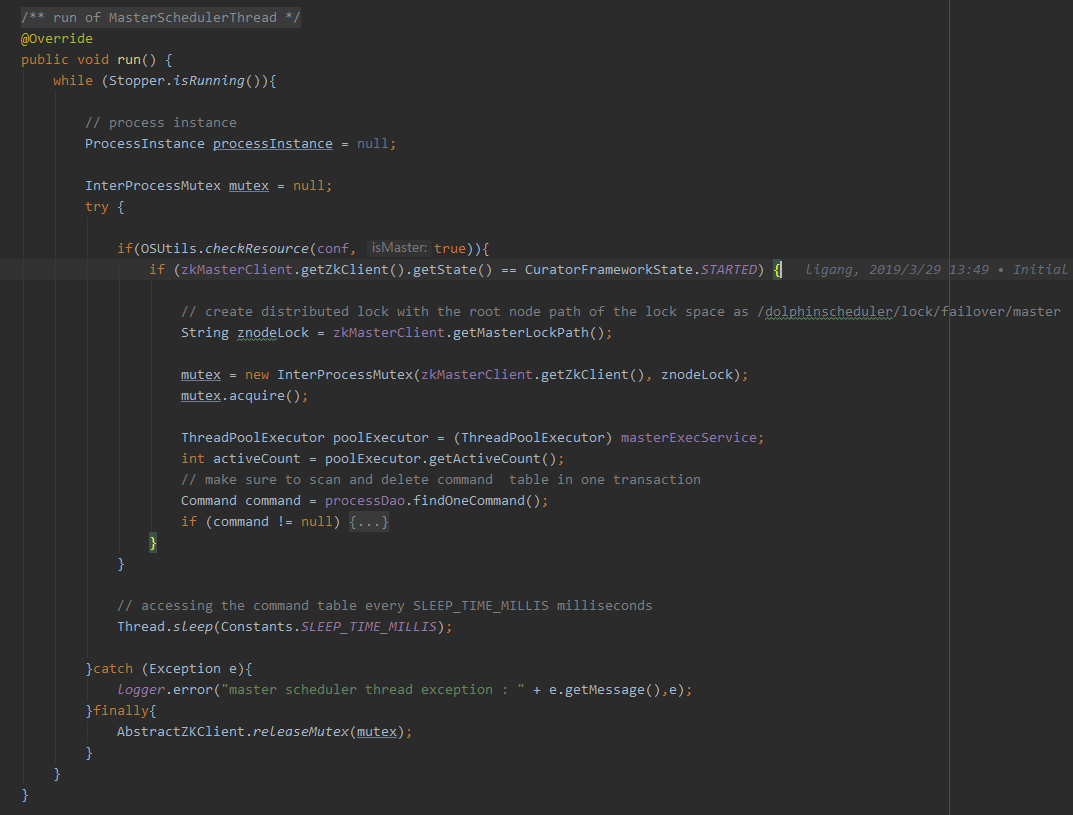Click the Stopper class name
Viewport: 1073px width, 815px height.
(x=137, y=81)
